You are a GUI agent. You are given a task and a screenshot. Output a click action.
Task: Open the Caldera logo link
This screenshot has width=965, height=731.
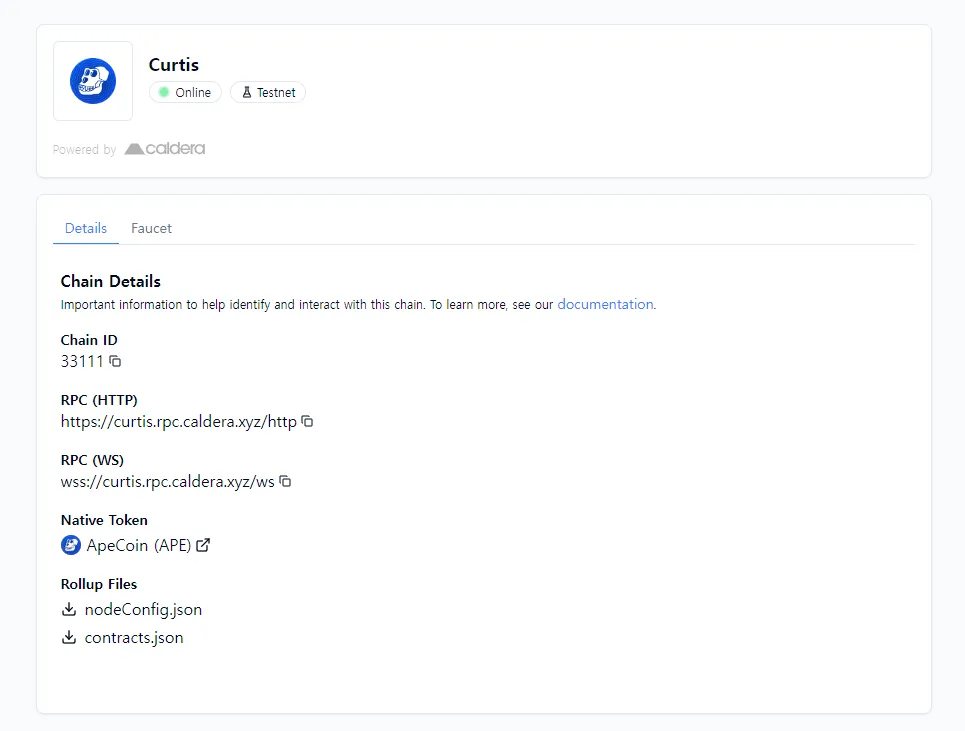pyautogui.click(x=165, y=149)
